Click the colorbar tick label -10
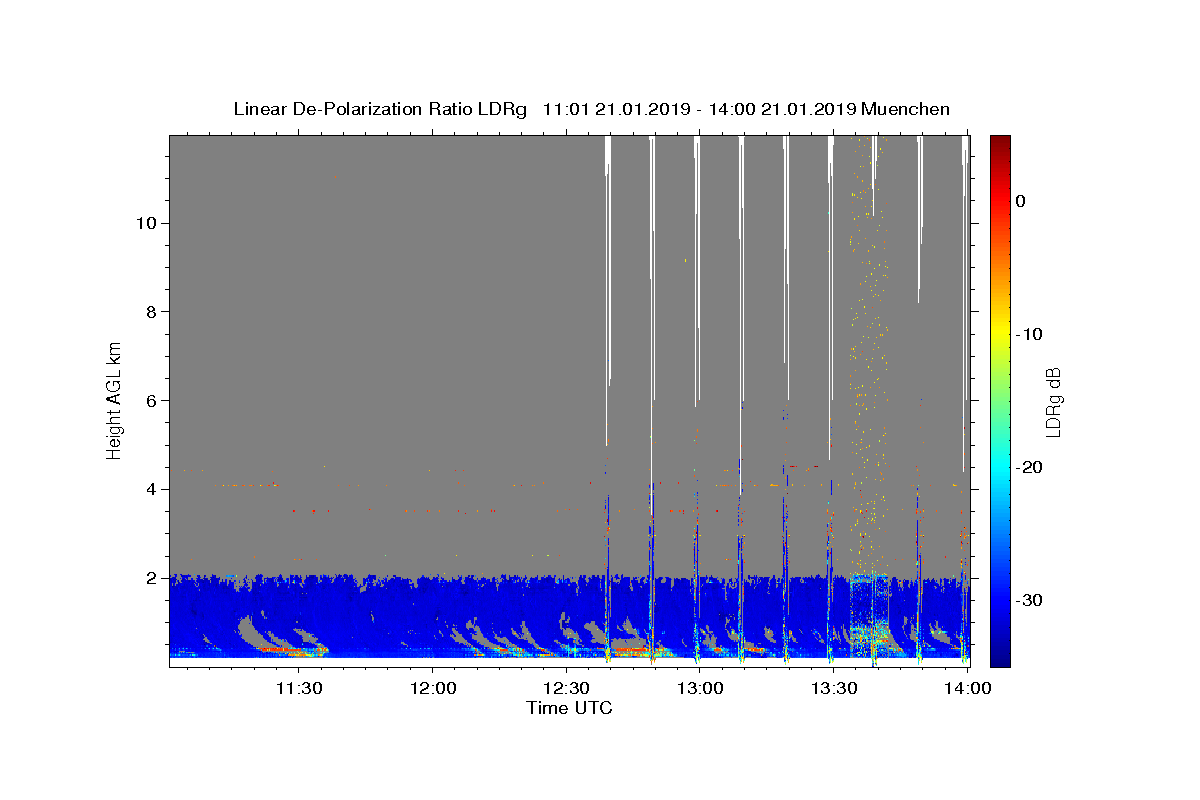Screen dimensions: 1200x800 click(1031, 334)
